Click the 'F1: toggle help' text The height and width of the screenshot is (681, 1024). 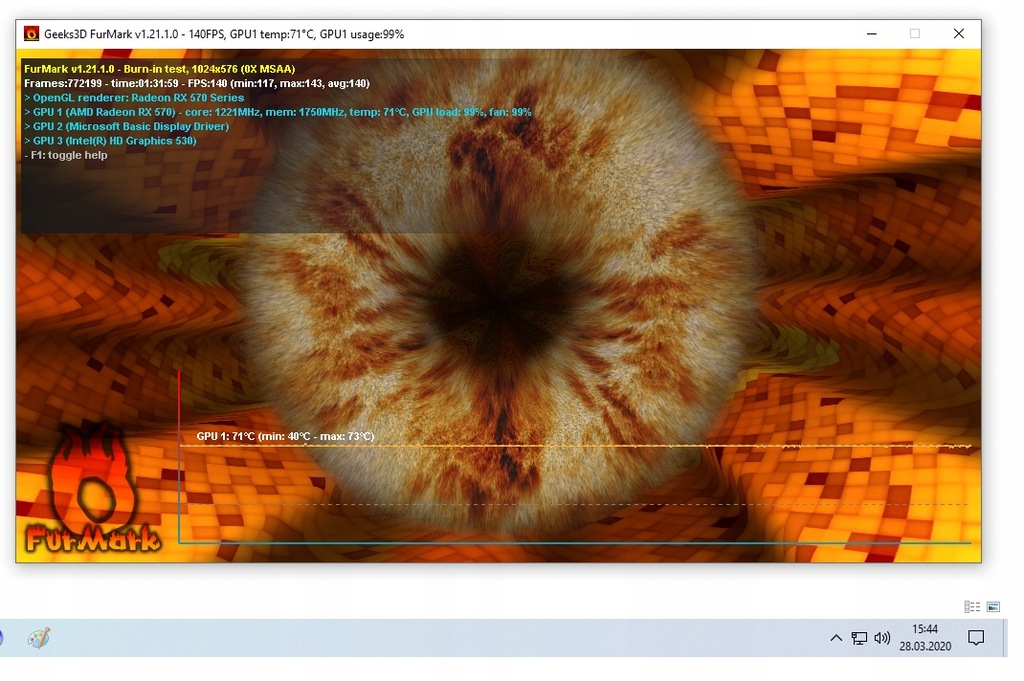click(66, 155)
